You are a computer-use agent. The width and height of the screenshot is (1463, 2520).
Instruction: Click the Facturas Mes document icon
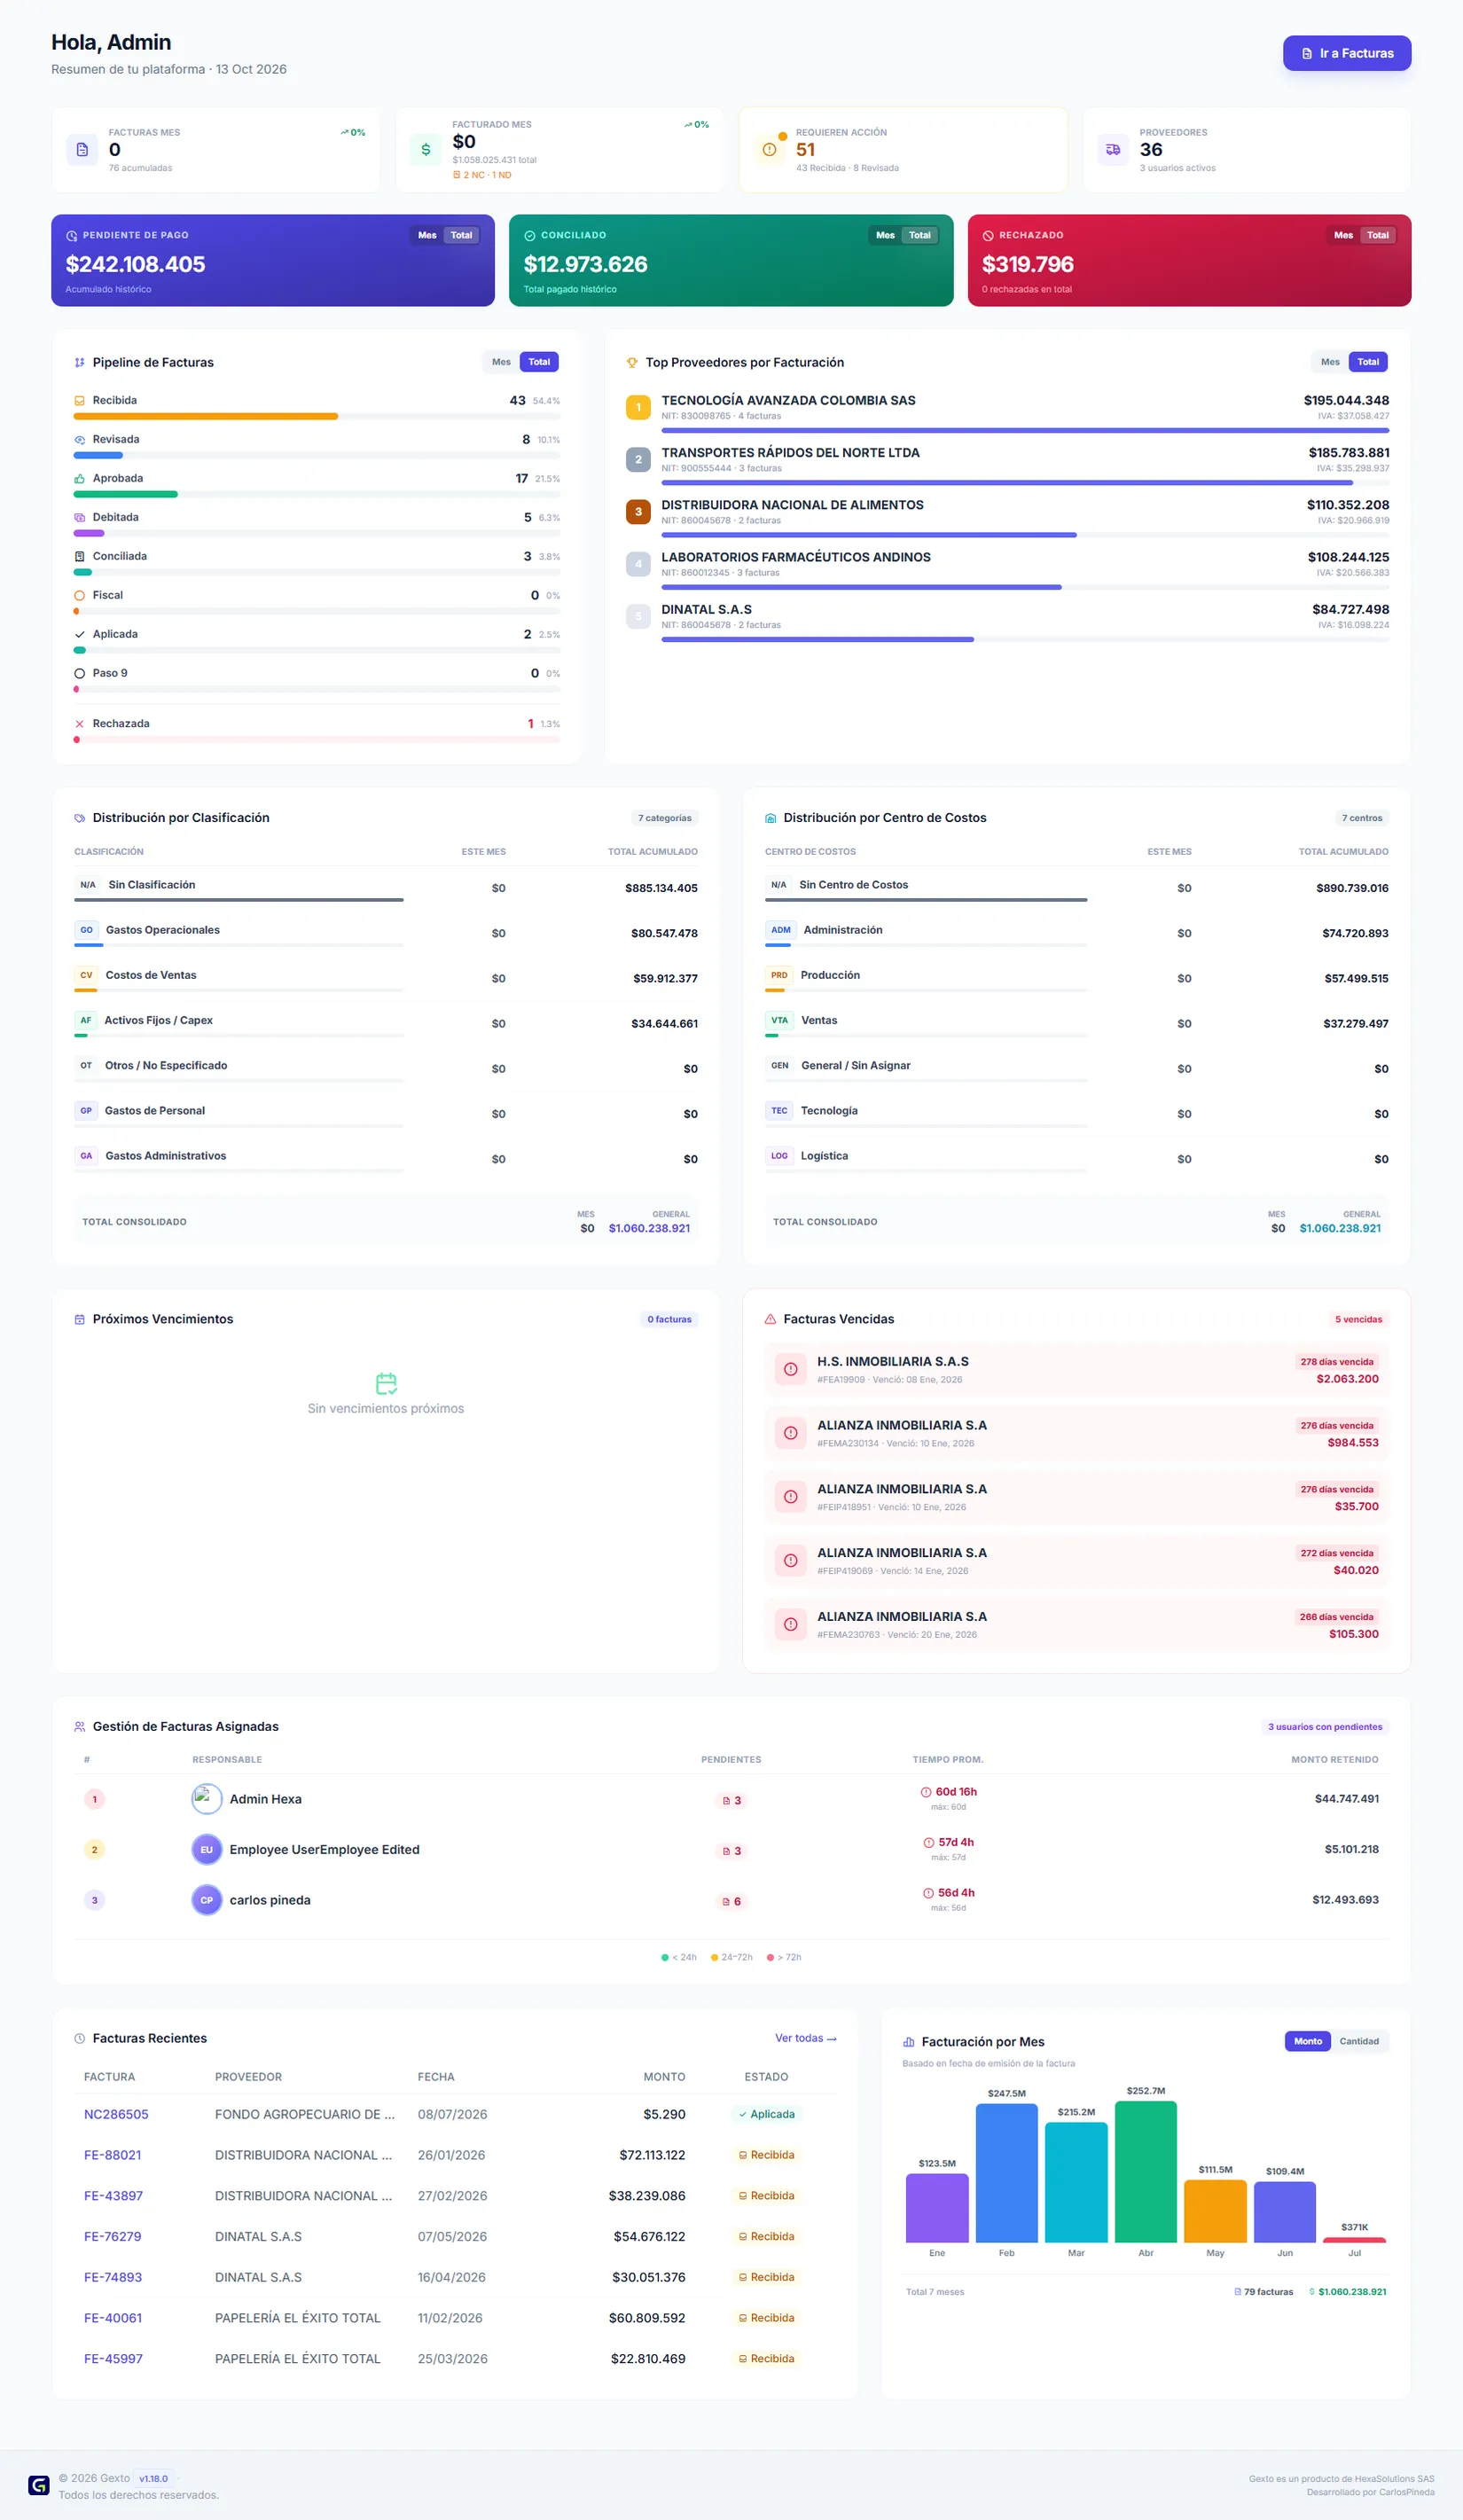[82, 150]
